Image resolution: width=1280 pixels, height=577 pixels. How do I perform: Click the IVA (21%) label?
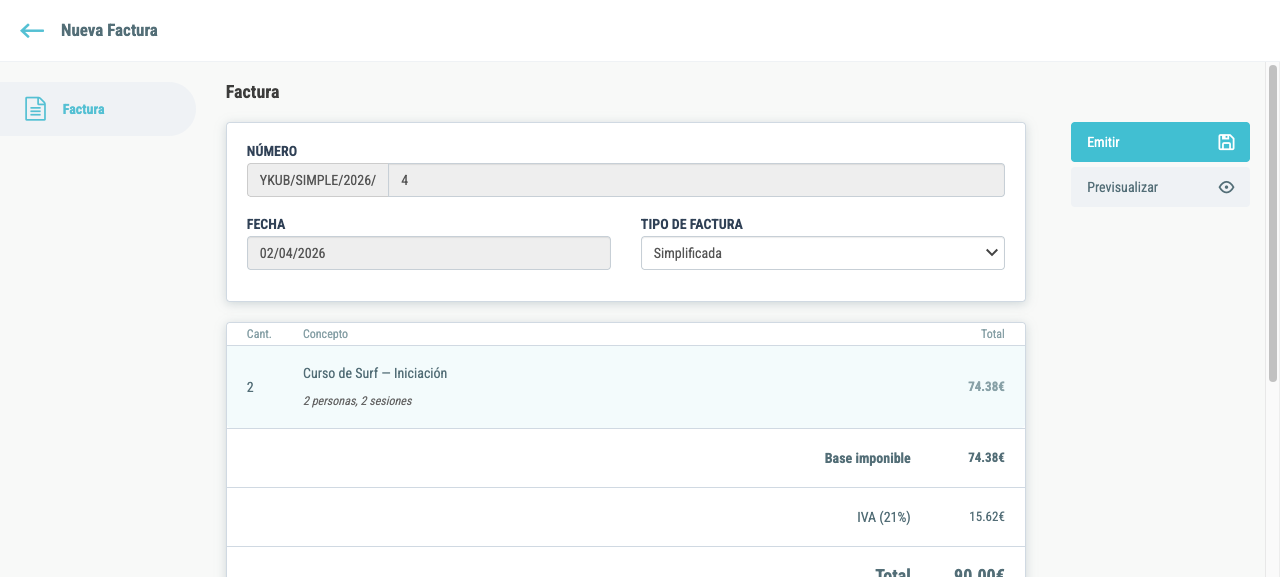[x=882, y=517]
